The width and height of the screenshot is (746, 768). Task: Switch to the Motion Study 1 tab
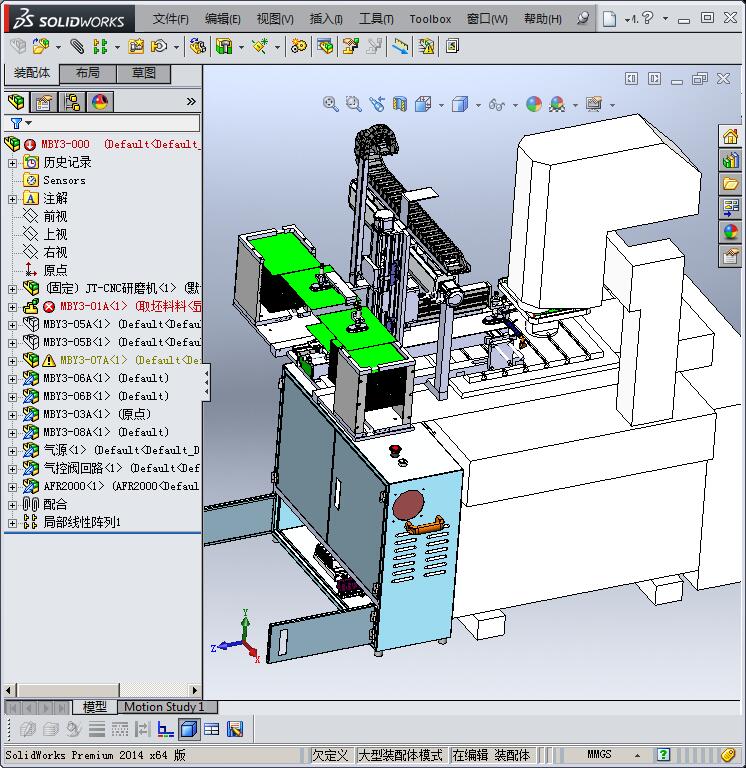[164, 707]
